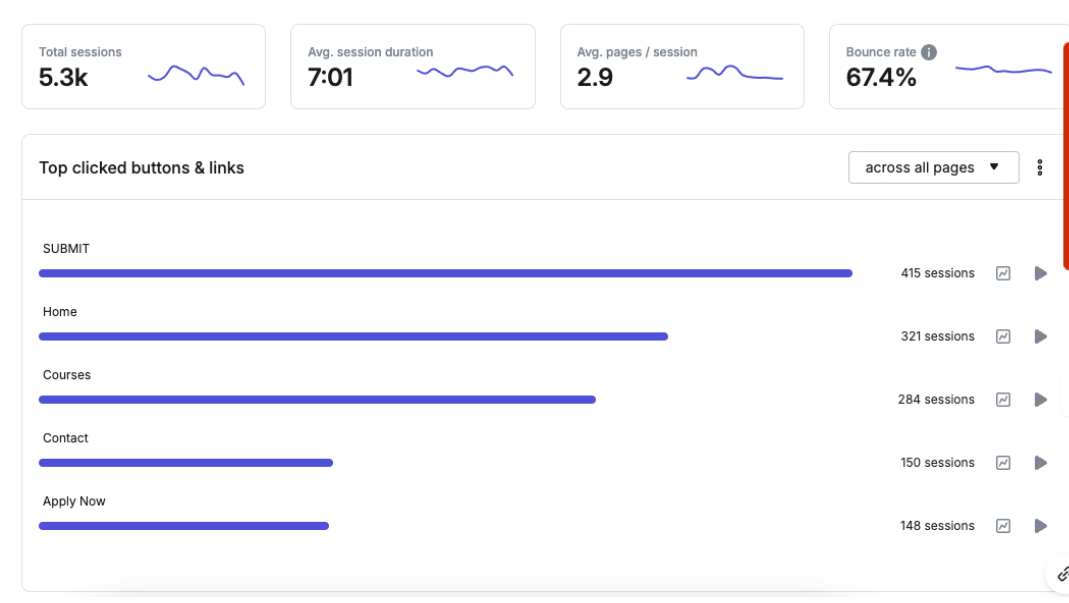
Task: Click the '415 sessions' count
Action: click(937, 273)
